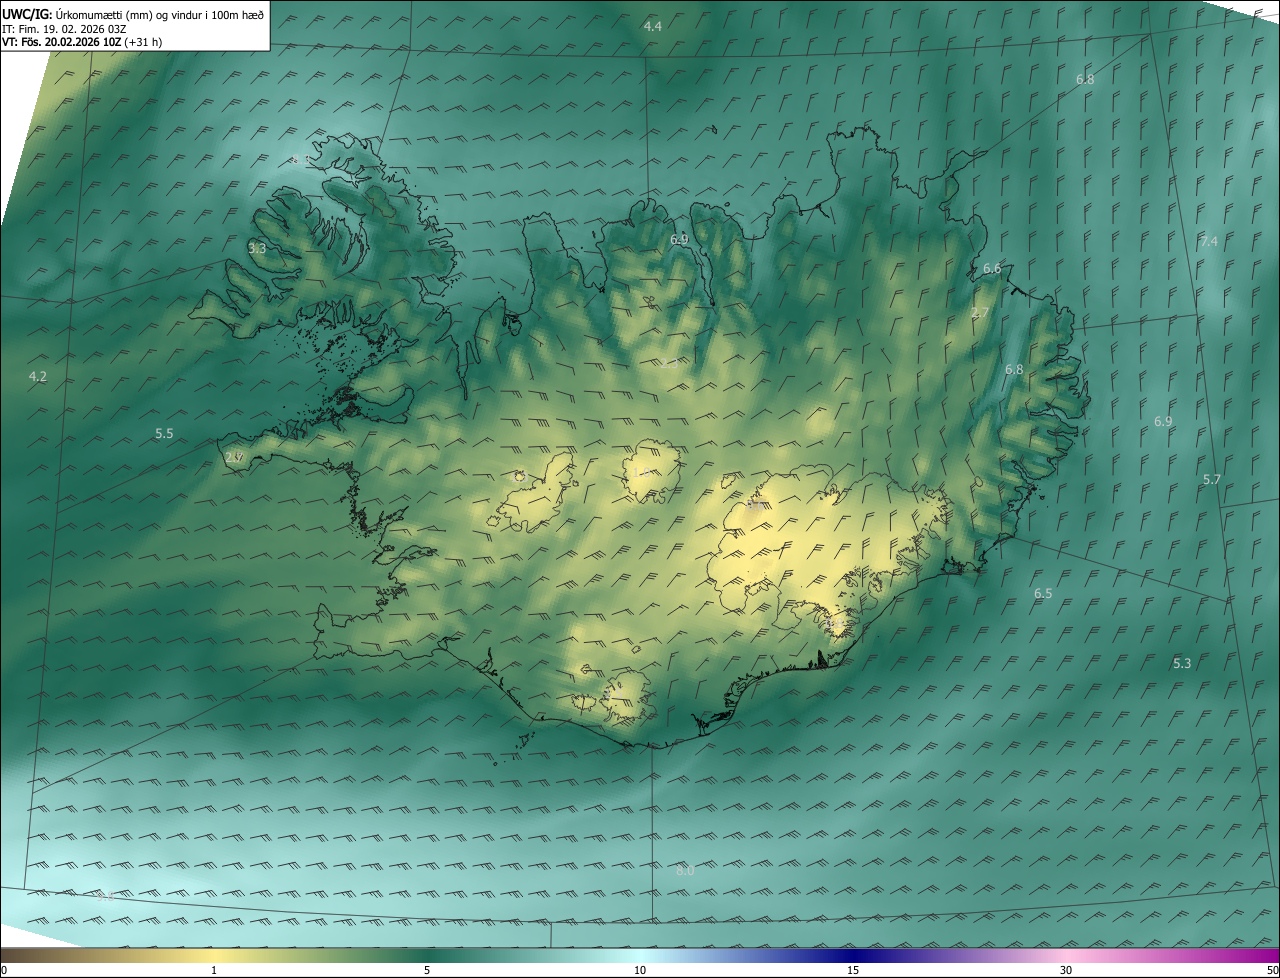Click the colour scale label 30
Screen dimensions: 1280x978
(x=1066, y=970)
